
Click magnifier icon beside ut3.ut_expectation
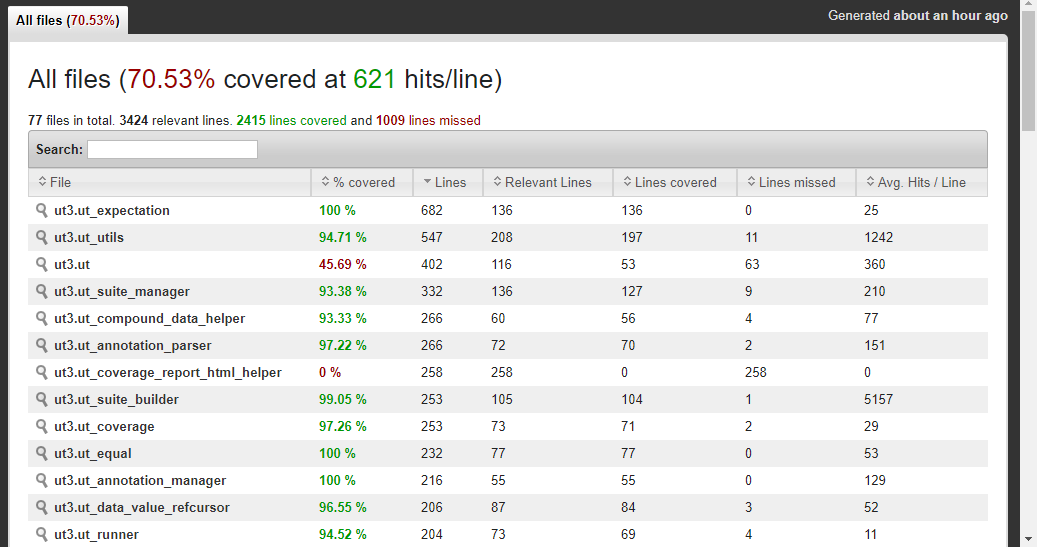42,210
